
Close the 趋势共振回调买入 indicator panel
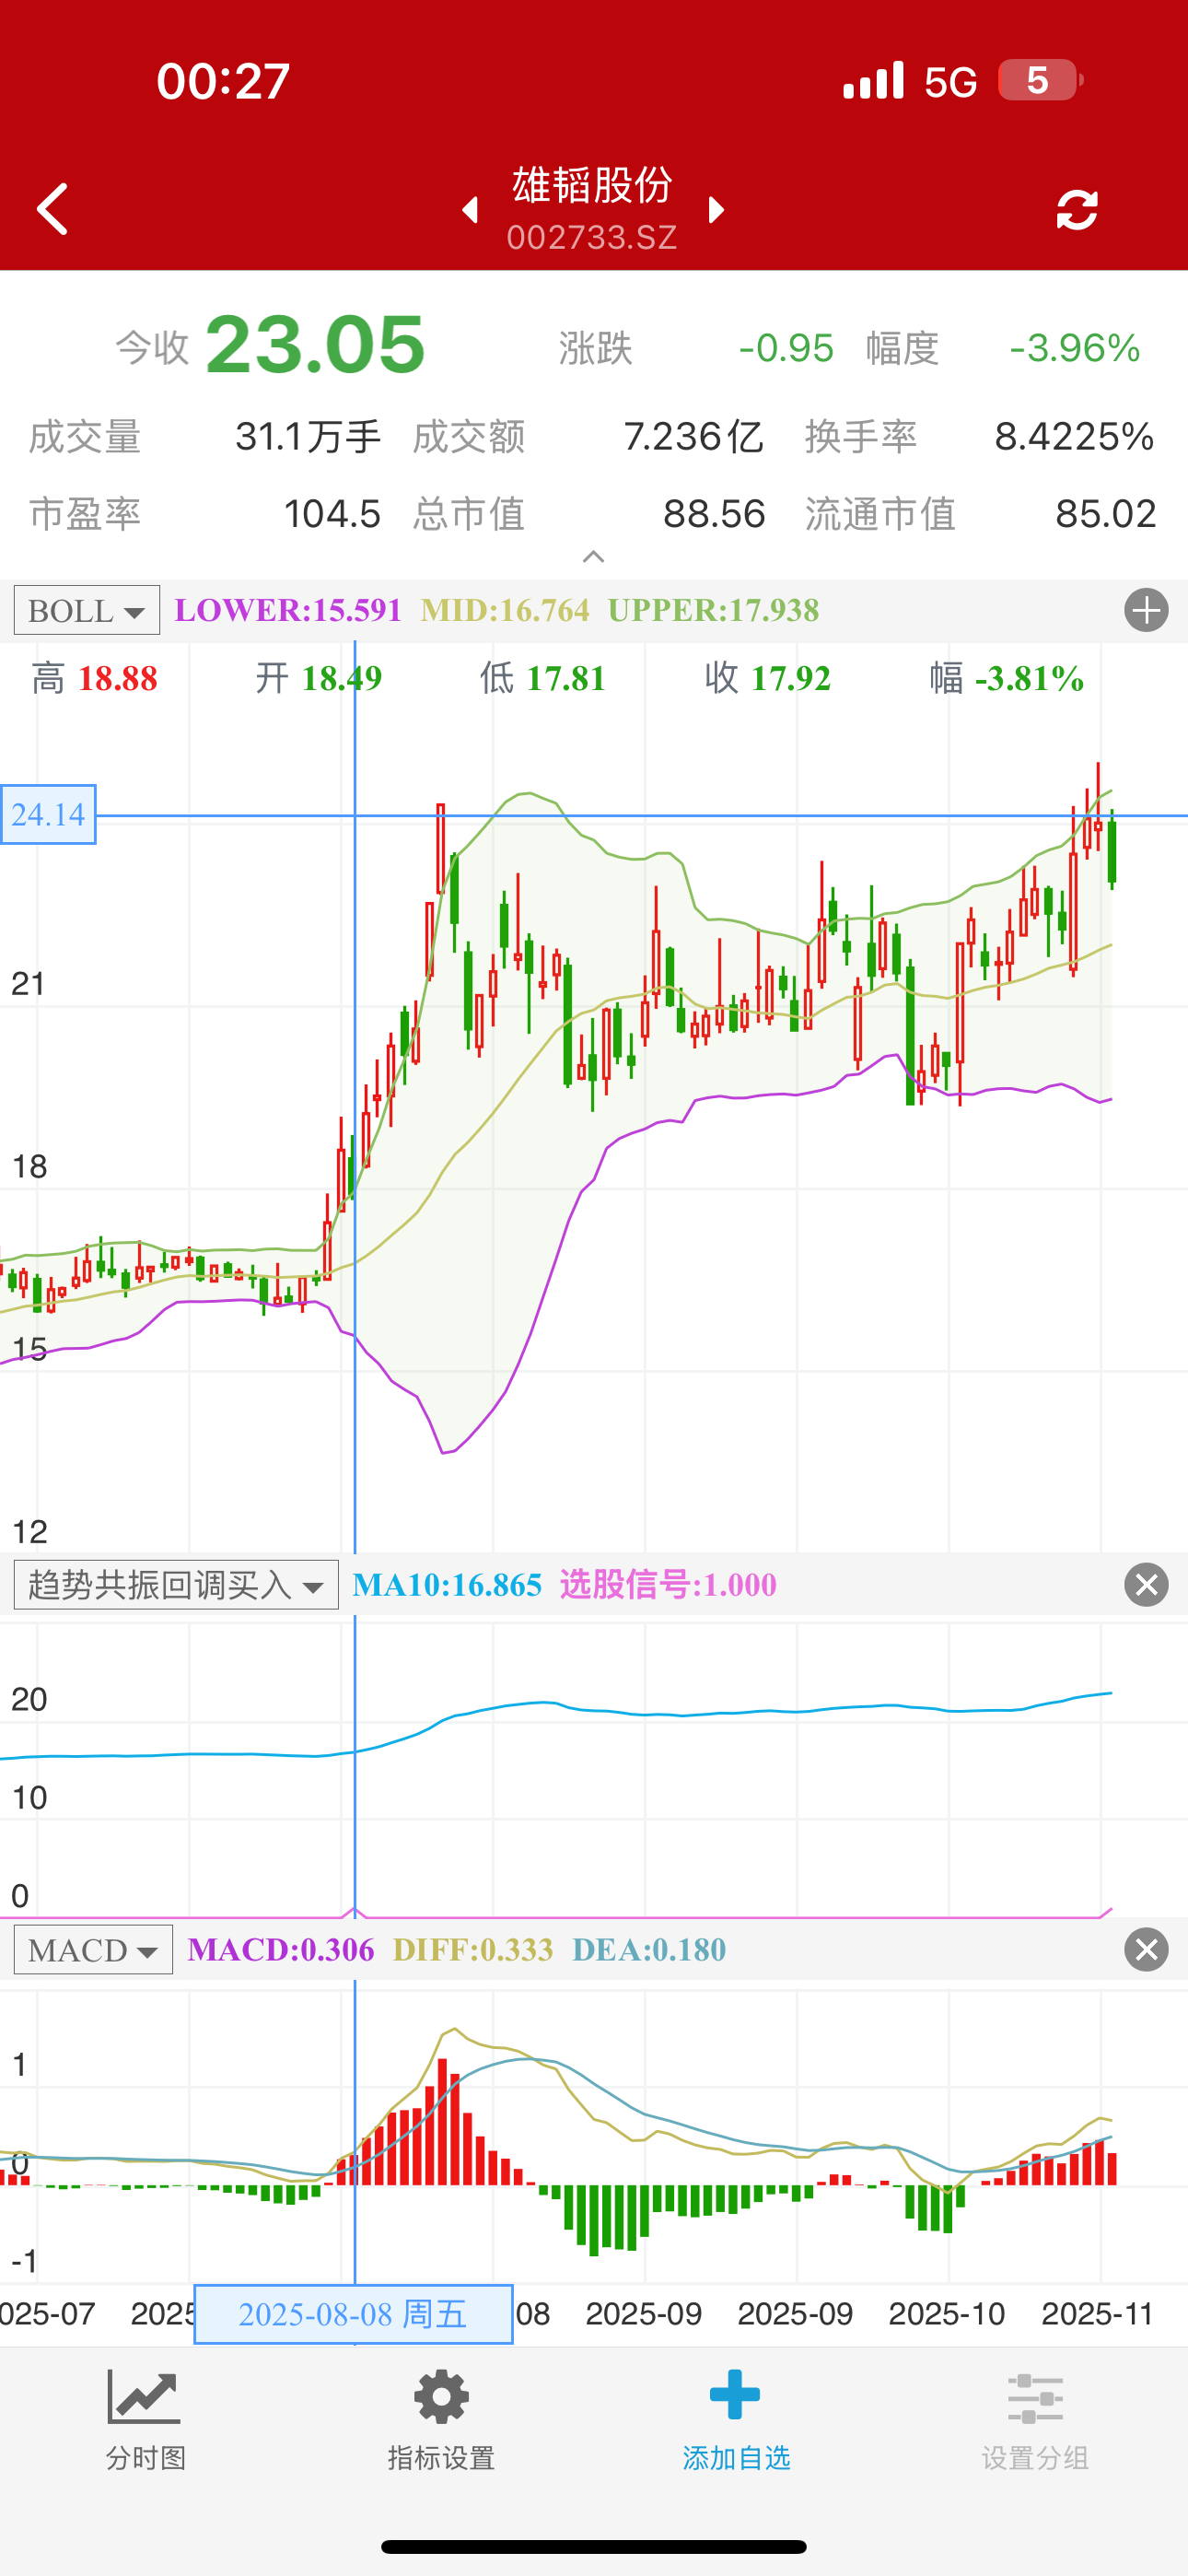point(1145,1585)
